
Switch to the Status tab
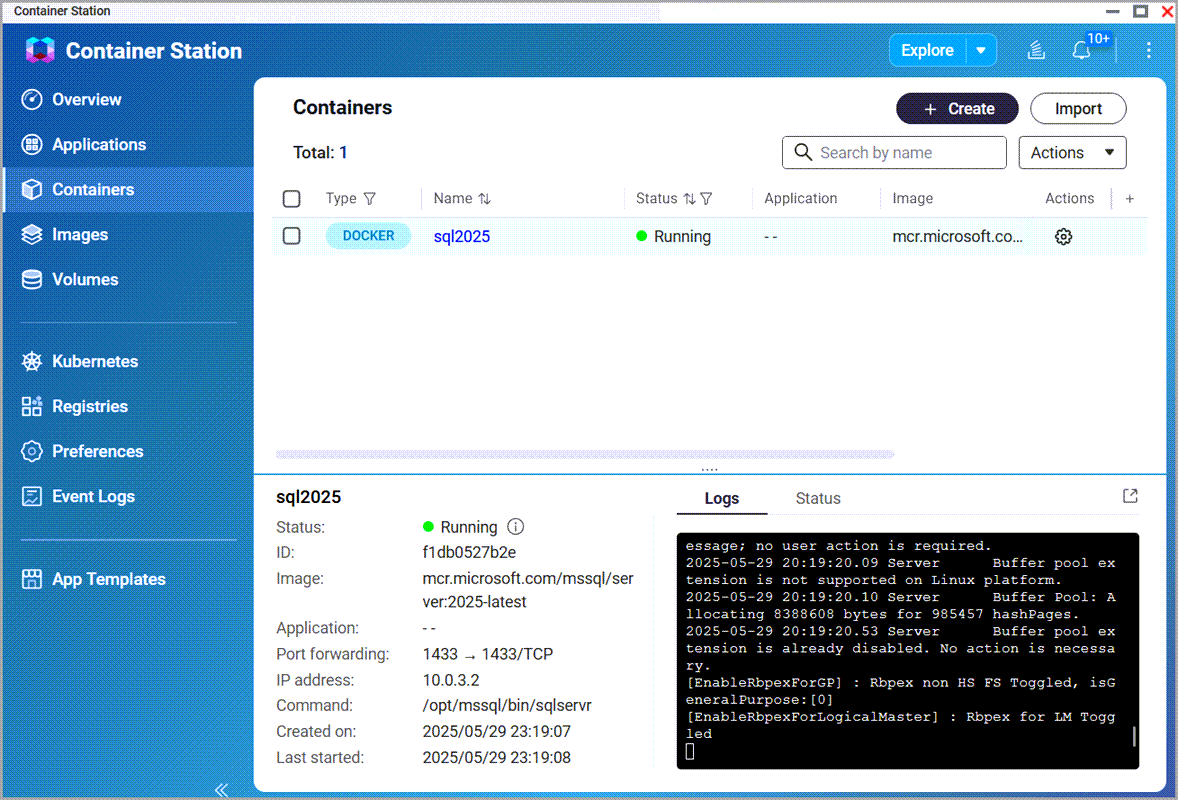[817, 498]
